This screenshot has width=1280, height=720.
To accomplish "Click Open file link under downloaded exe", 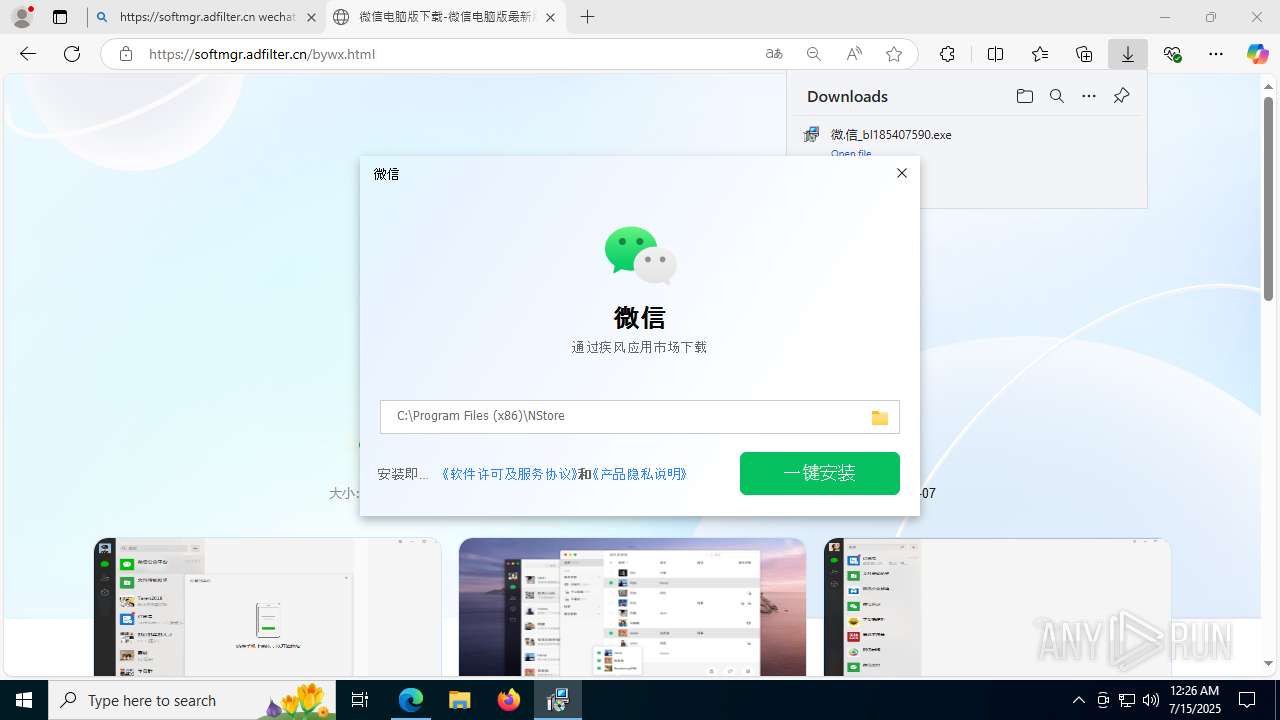I will (x=851, y=153).
